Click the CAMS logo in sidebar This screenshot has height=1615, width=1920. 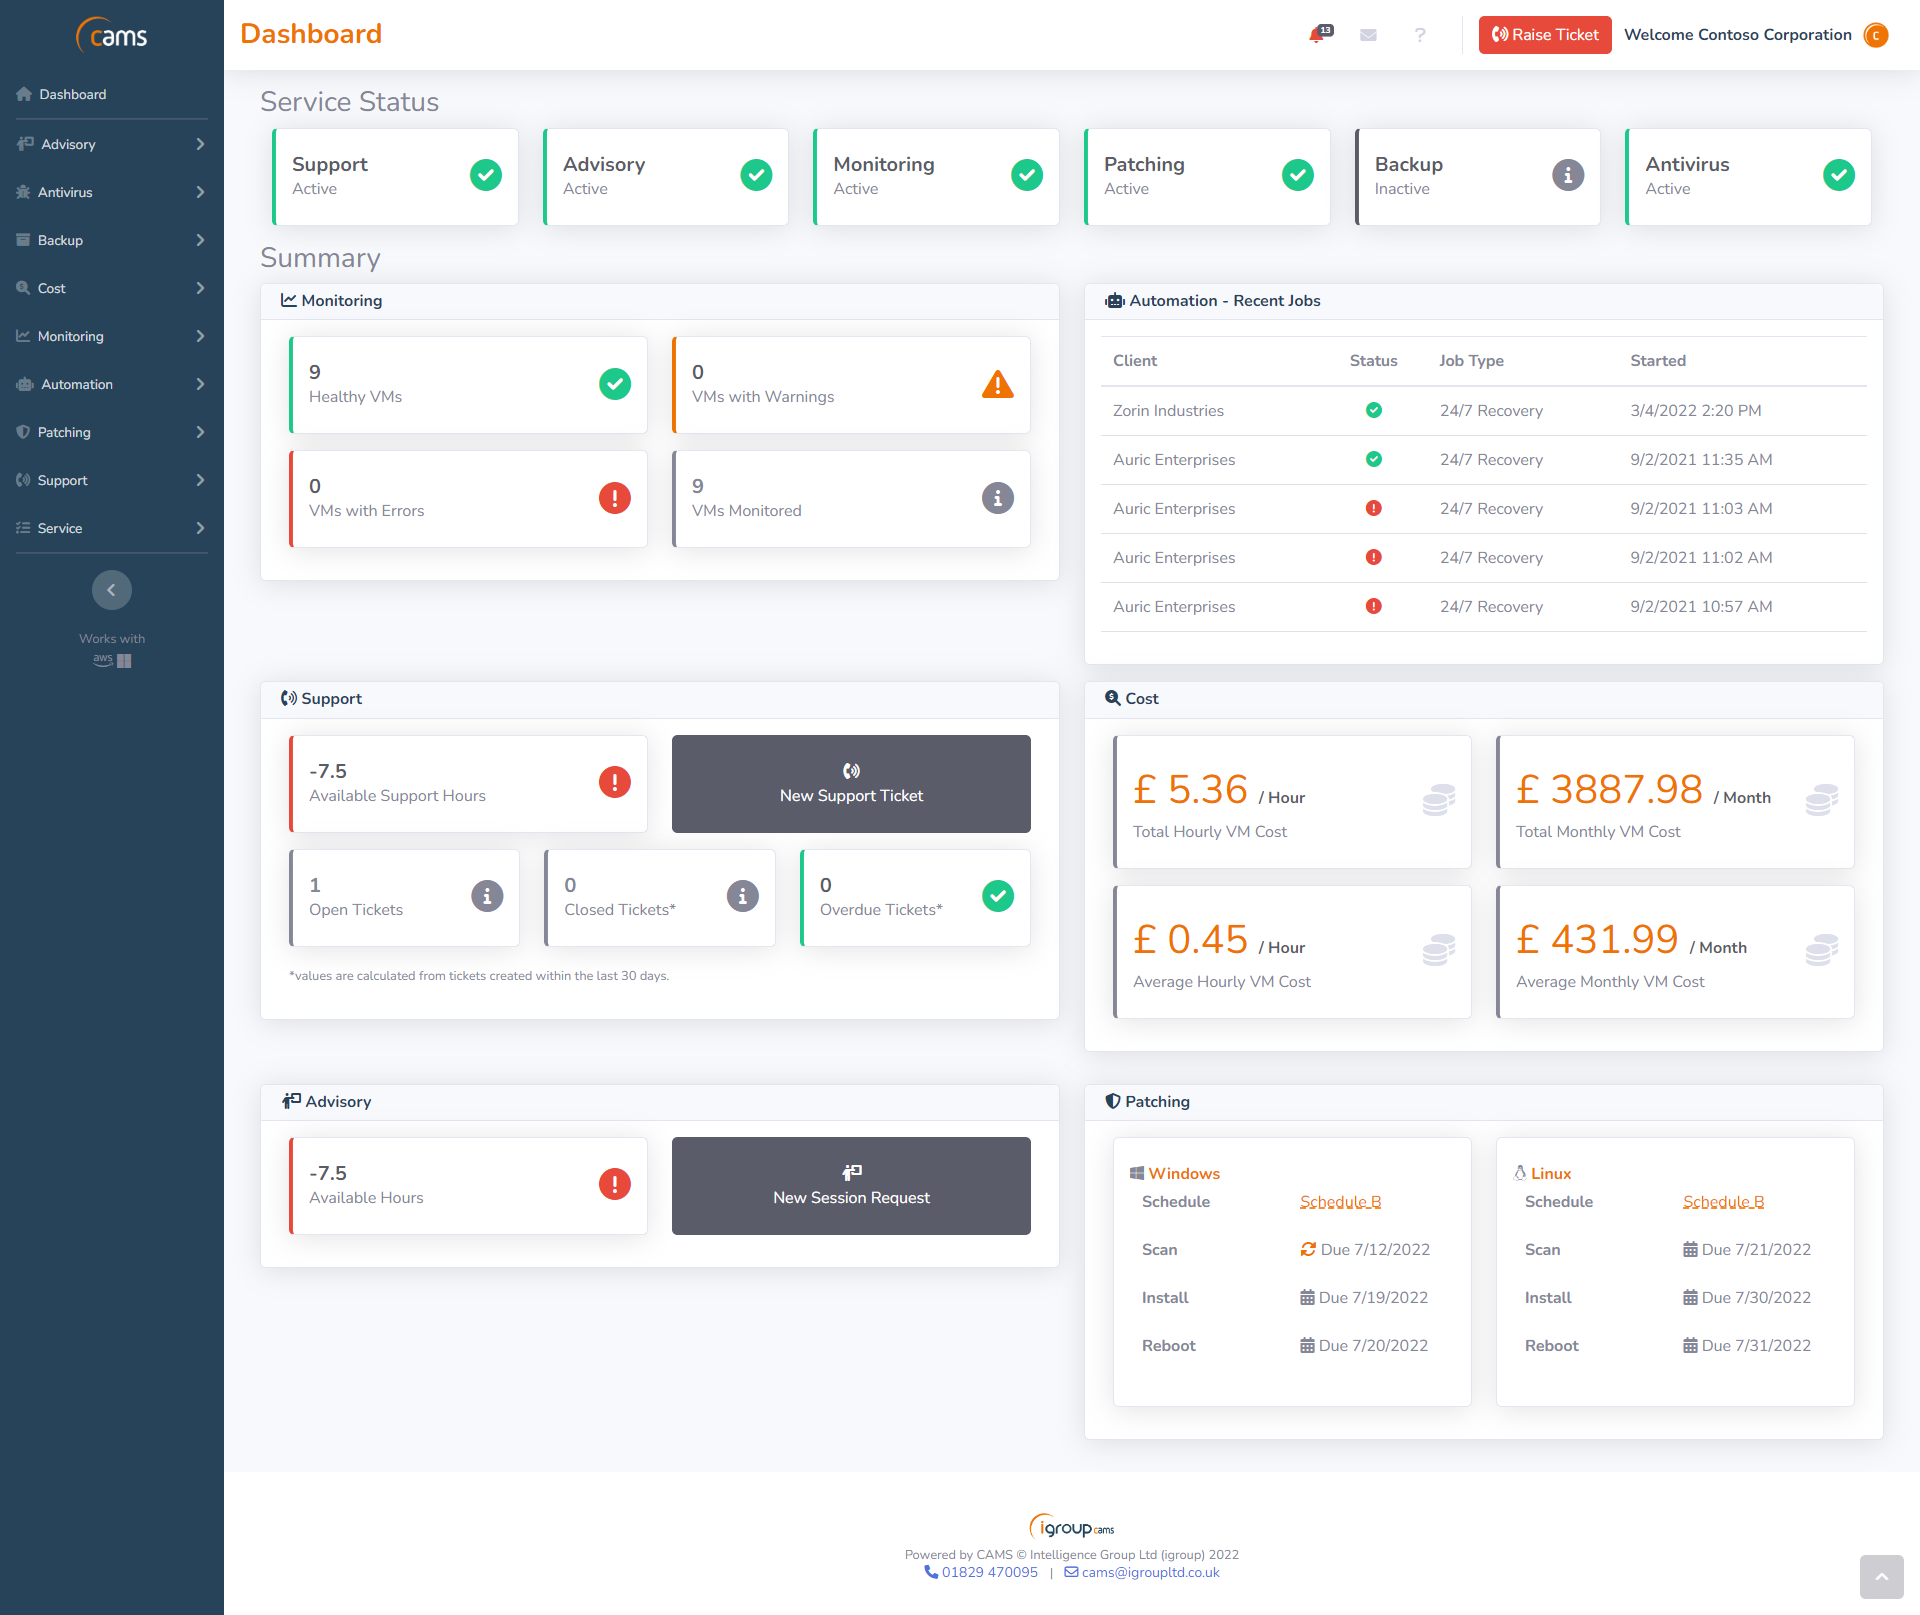pyautogui.click(x=112, y=36)
